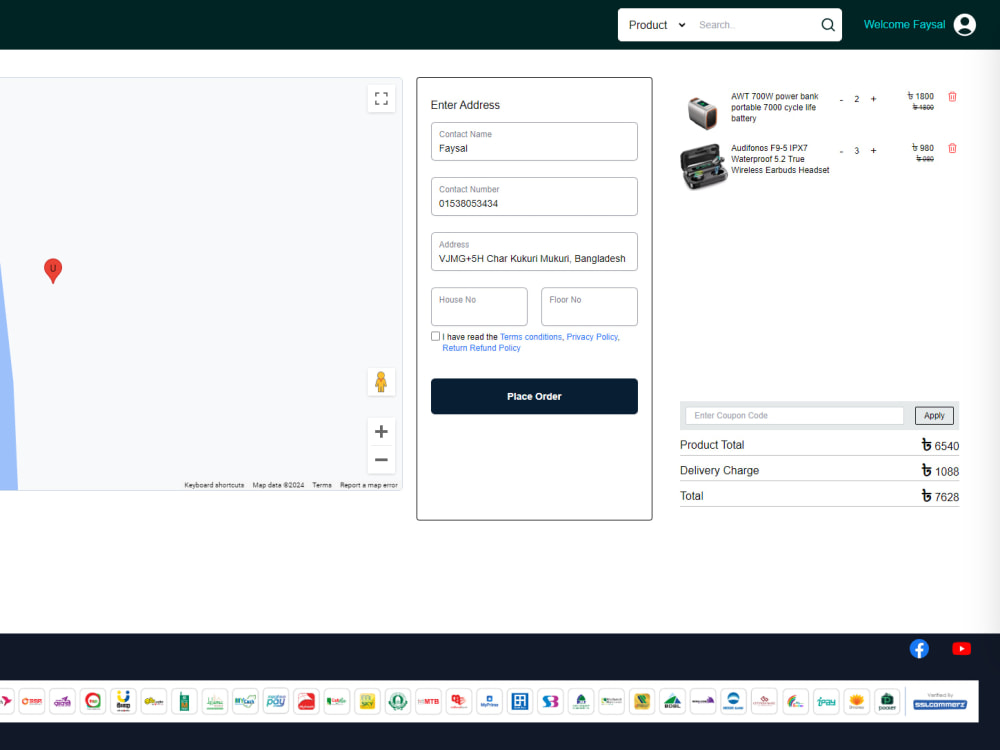Decrease AWT power bank quantity
This screenshot has height=750, width=1000.
tap(842, 99)
